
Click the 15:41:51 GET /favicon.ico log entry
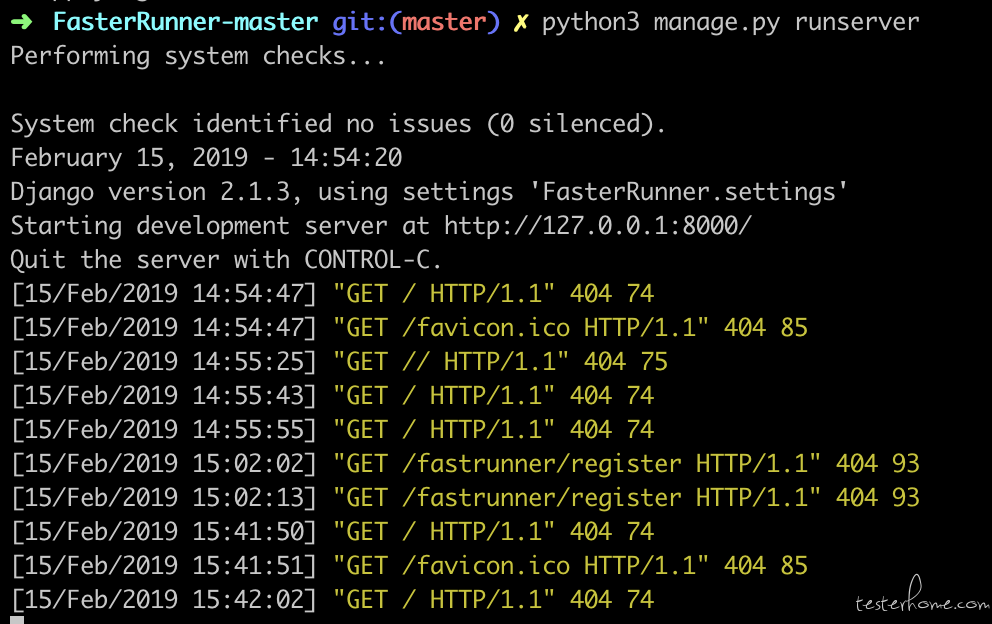[x=409, y=566]
